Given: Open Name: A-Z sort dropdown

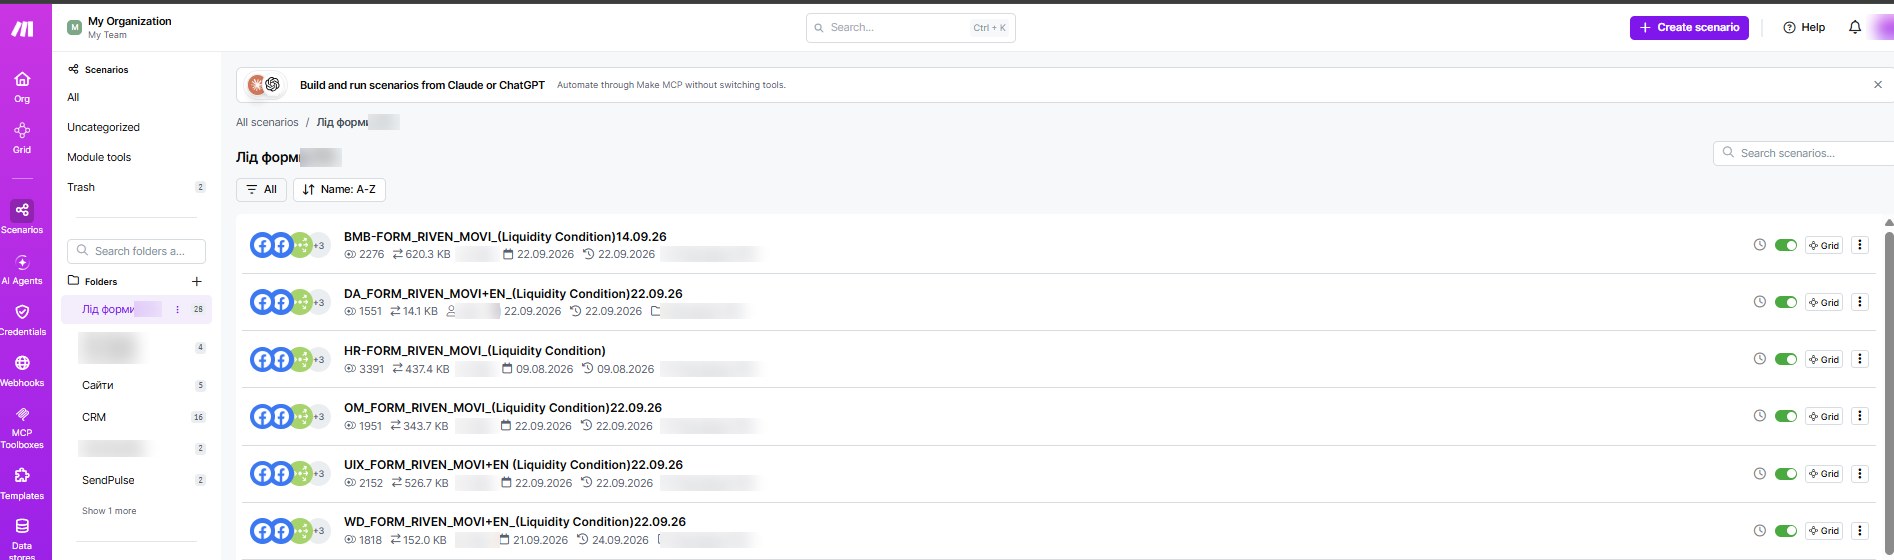Looking at the screenshot, I should click(x=339, y=189).
